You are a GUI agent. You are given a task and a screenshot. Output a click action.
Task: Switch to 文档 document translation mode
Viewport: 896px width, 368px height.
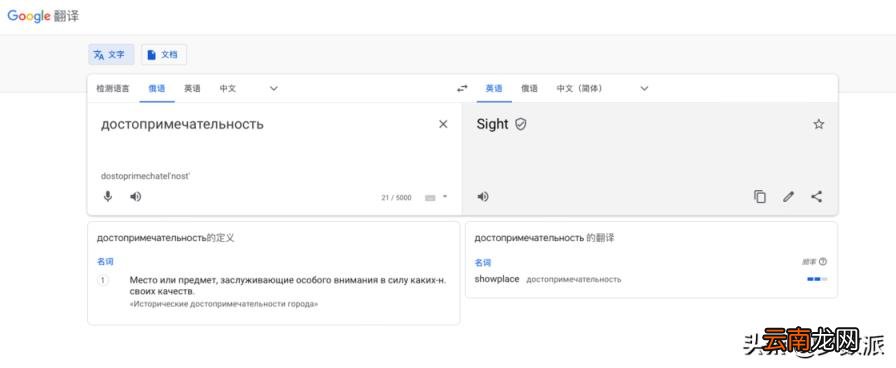pyautogui.click(x=163, y=54)
